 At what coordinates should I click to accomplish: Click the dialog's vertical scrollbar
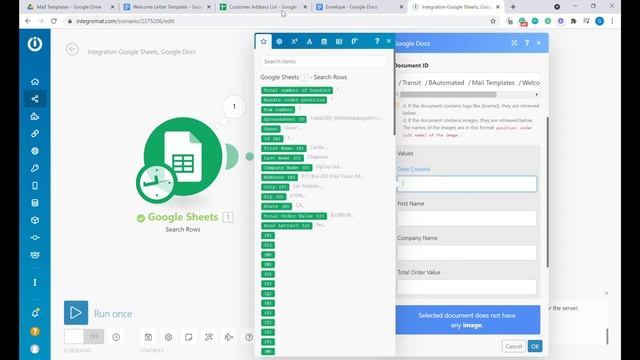[547, 192]
